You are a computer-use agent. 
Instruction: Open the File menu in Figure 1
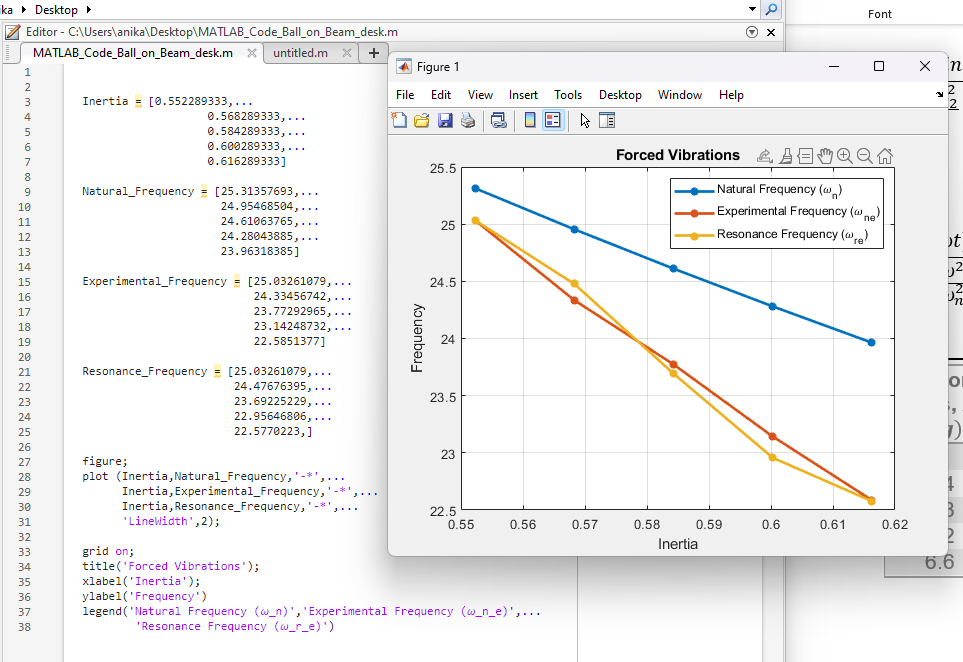(x=405, y=95)
